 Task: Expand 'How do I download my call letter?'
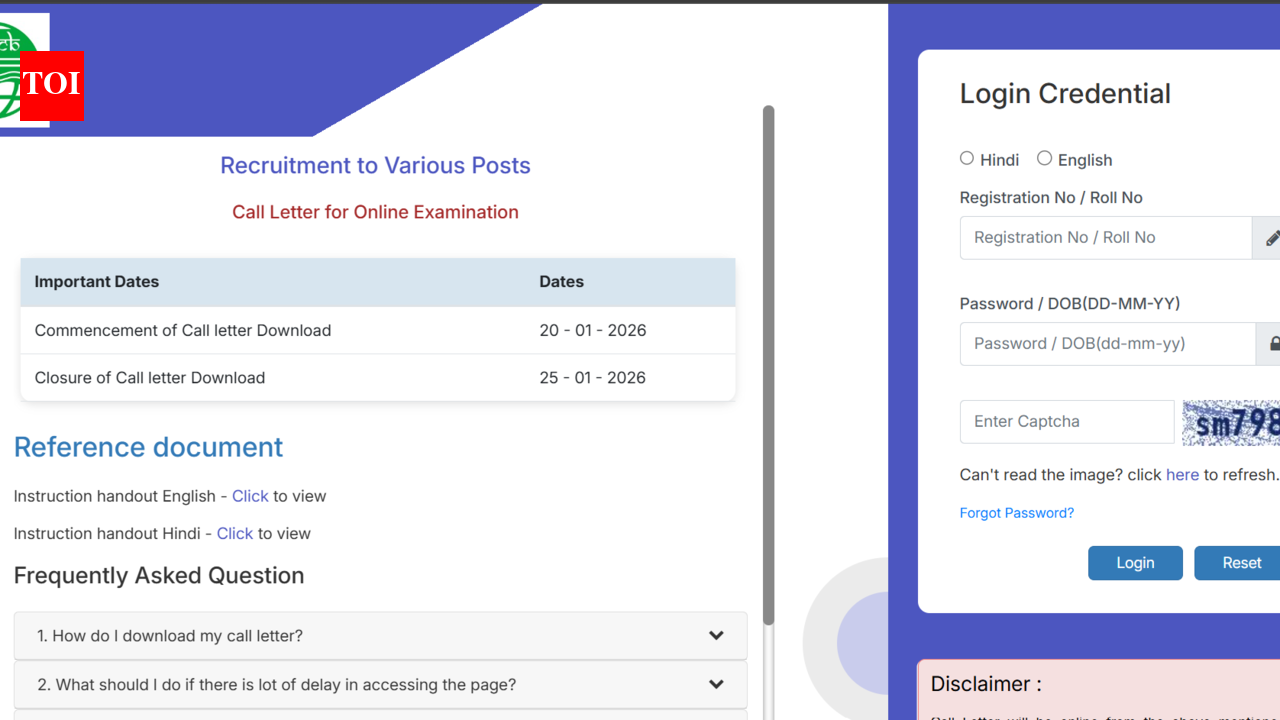[x=170, y=636]
